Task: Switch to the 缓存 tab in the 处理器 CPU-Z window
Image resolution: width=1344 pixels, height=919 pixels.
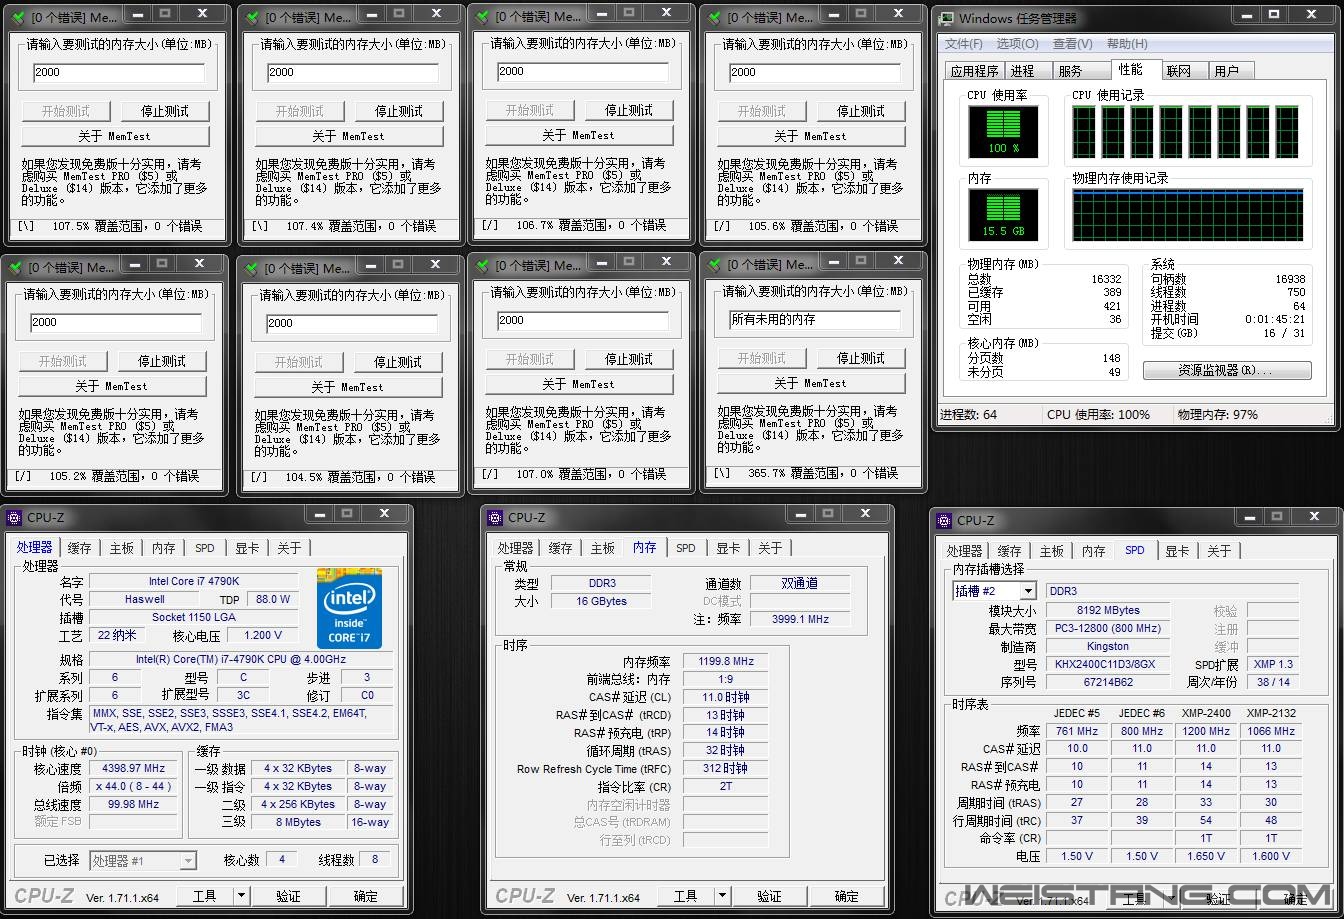Action: point(79,548)
